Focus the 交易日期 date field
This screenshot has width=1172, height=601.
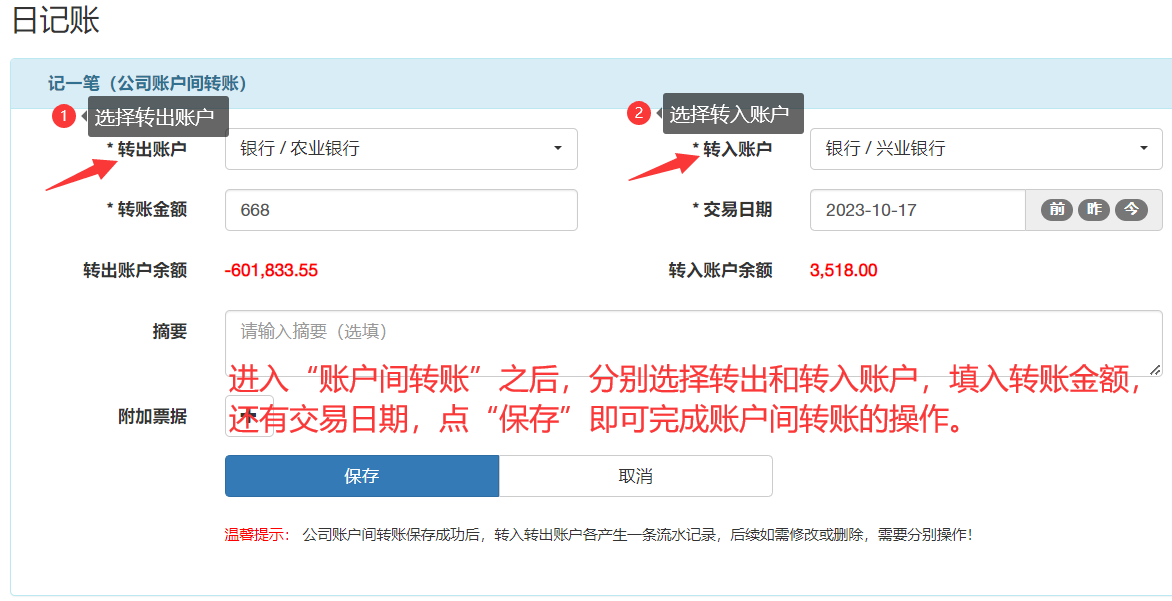[917, 210]
